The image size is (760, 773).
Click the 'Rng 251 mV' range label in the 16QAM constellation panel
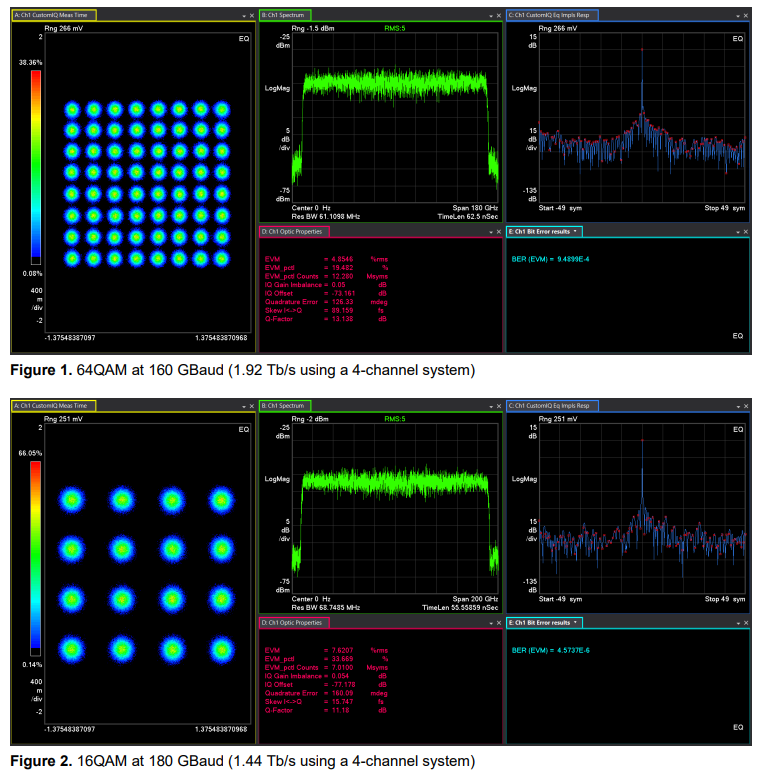pyautogui.click(x=63, y=419)
